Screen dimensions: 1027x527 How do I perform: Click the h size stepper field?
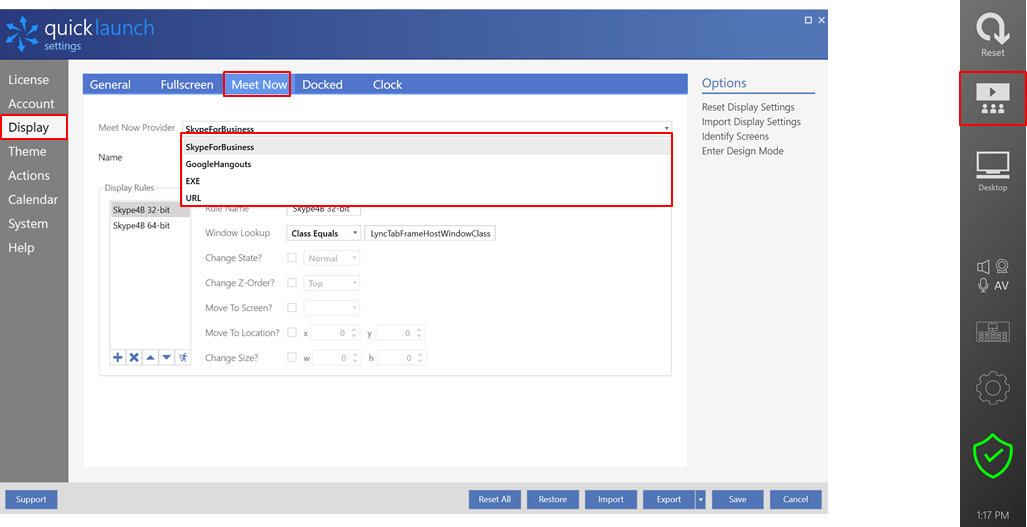[401, 357]
